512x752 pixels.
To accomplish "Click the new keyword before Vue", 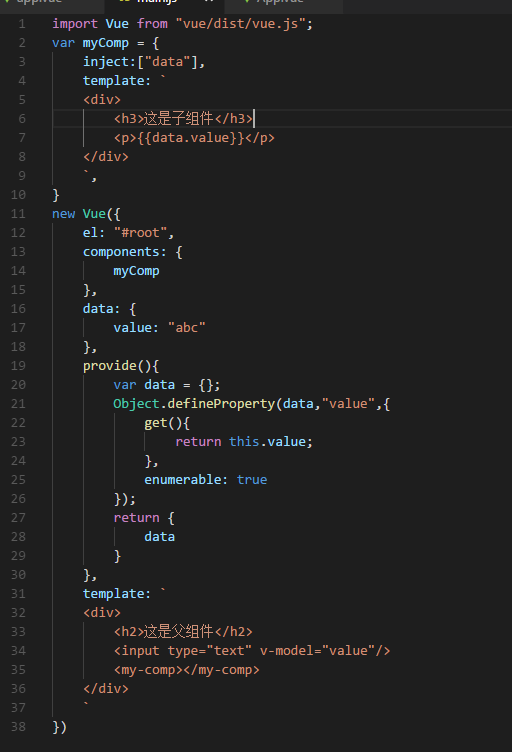I will [x=64, y=213].
